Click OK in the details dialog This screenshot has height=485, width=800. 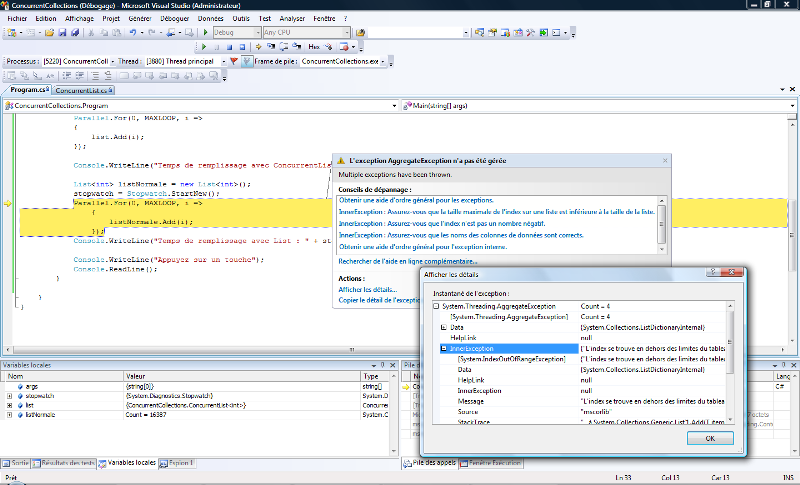[712, 437]
